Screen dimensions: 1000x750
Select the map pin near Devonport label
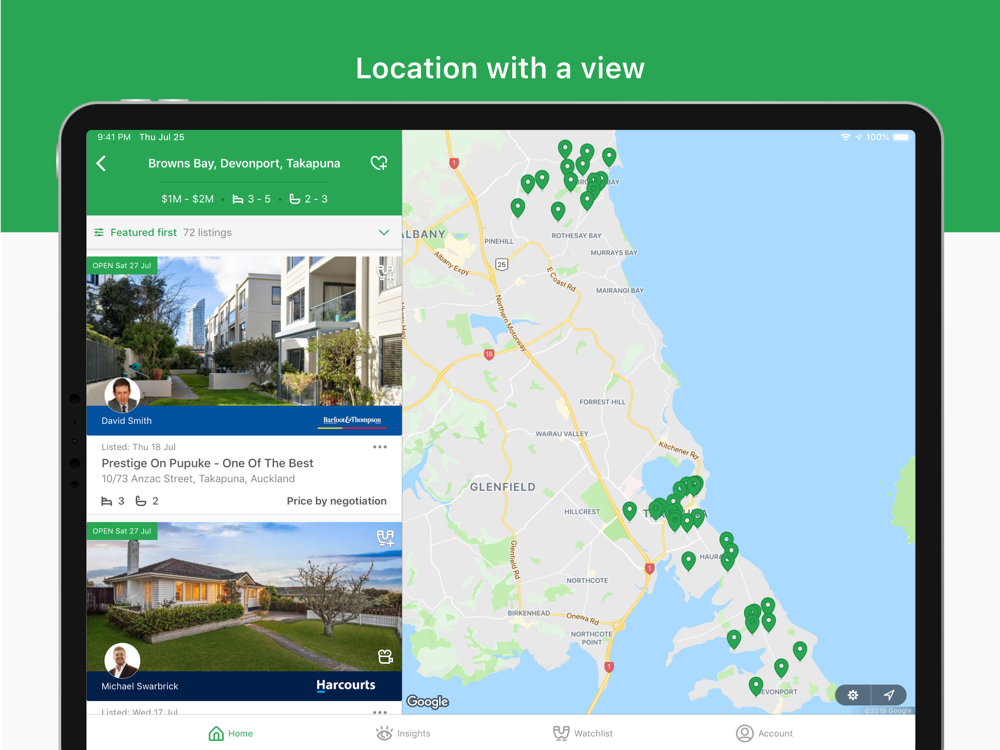756,686
